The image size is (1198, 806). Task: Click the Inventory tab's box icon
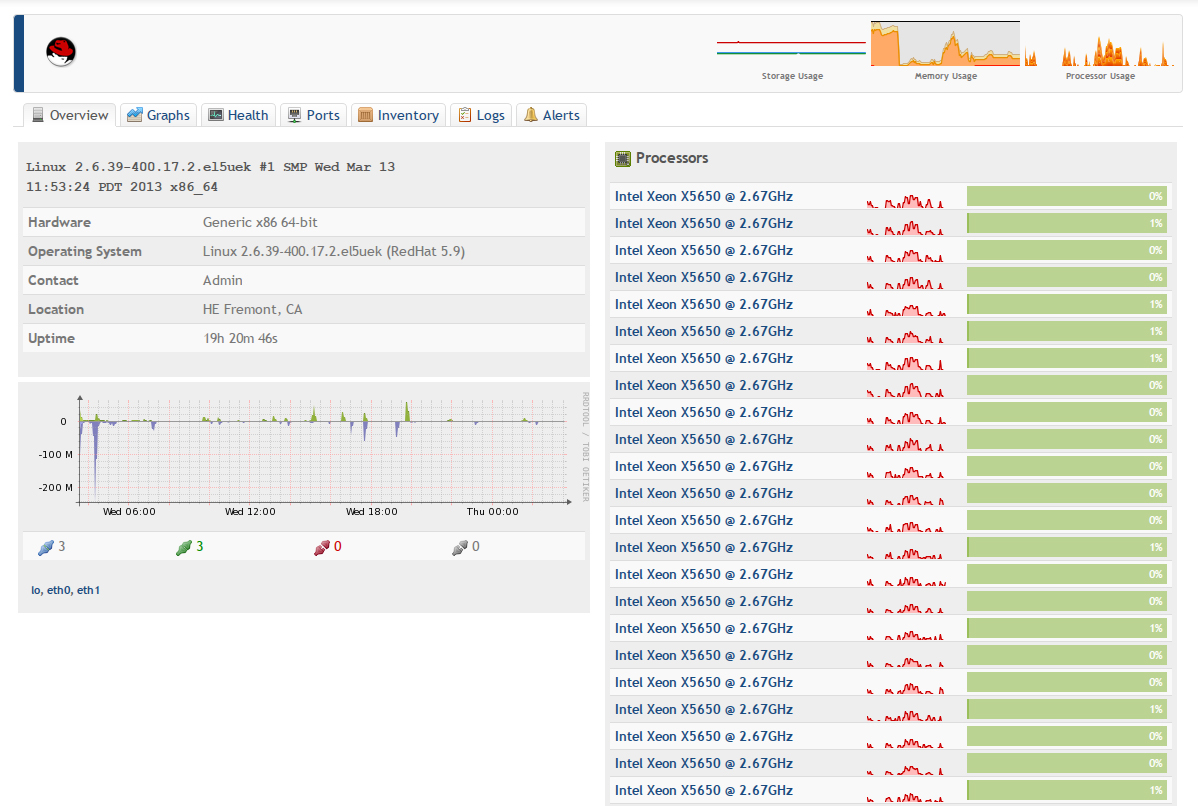[365, 115]
